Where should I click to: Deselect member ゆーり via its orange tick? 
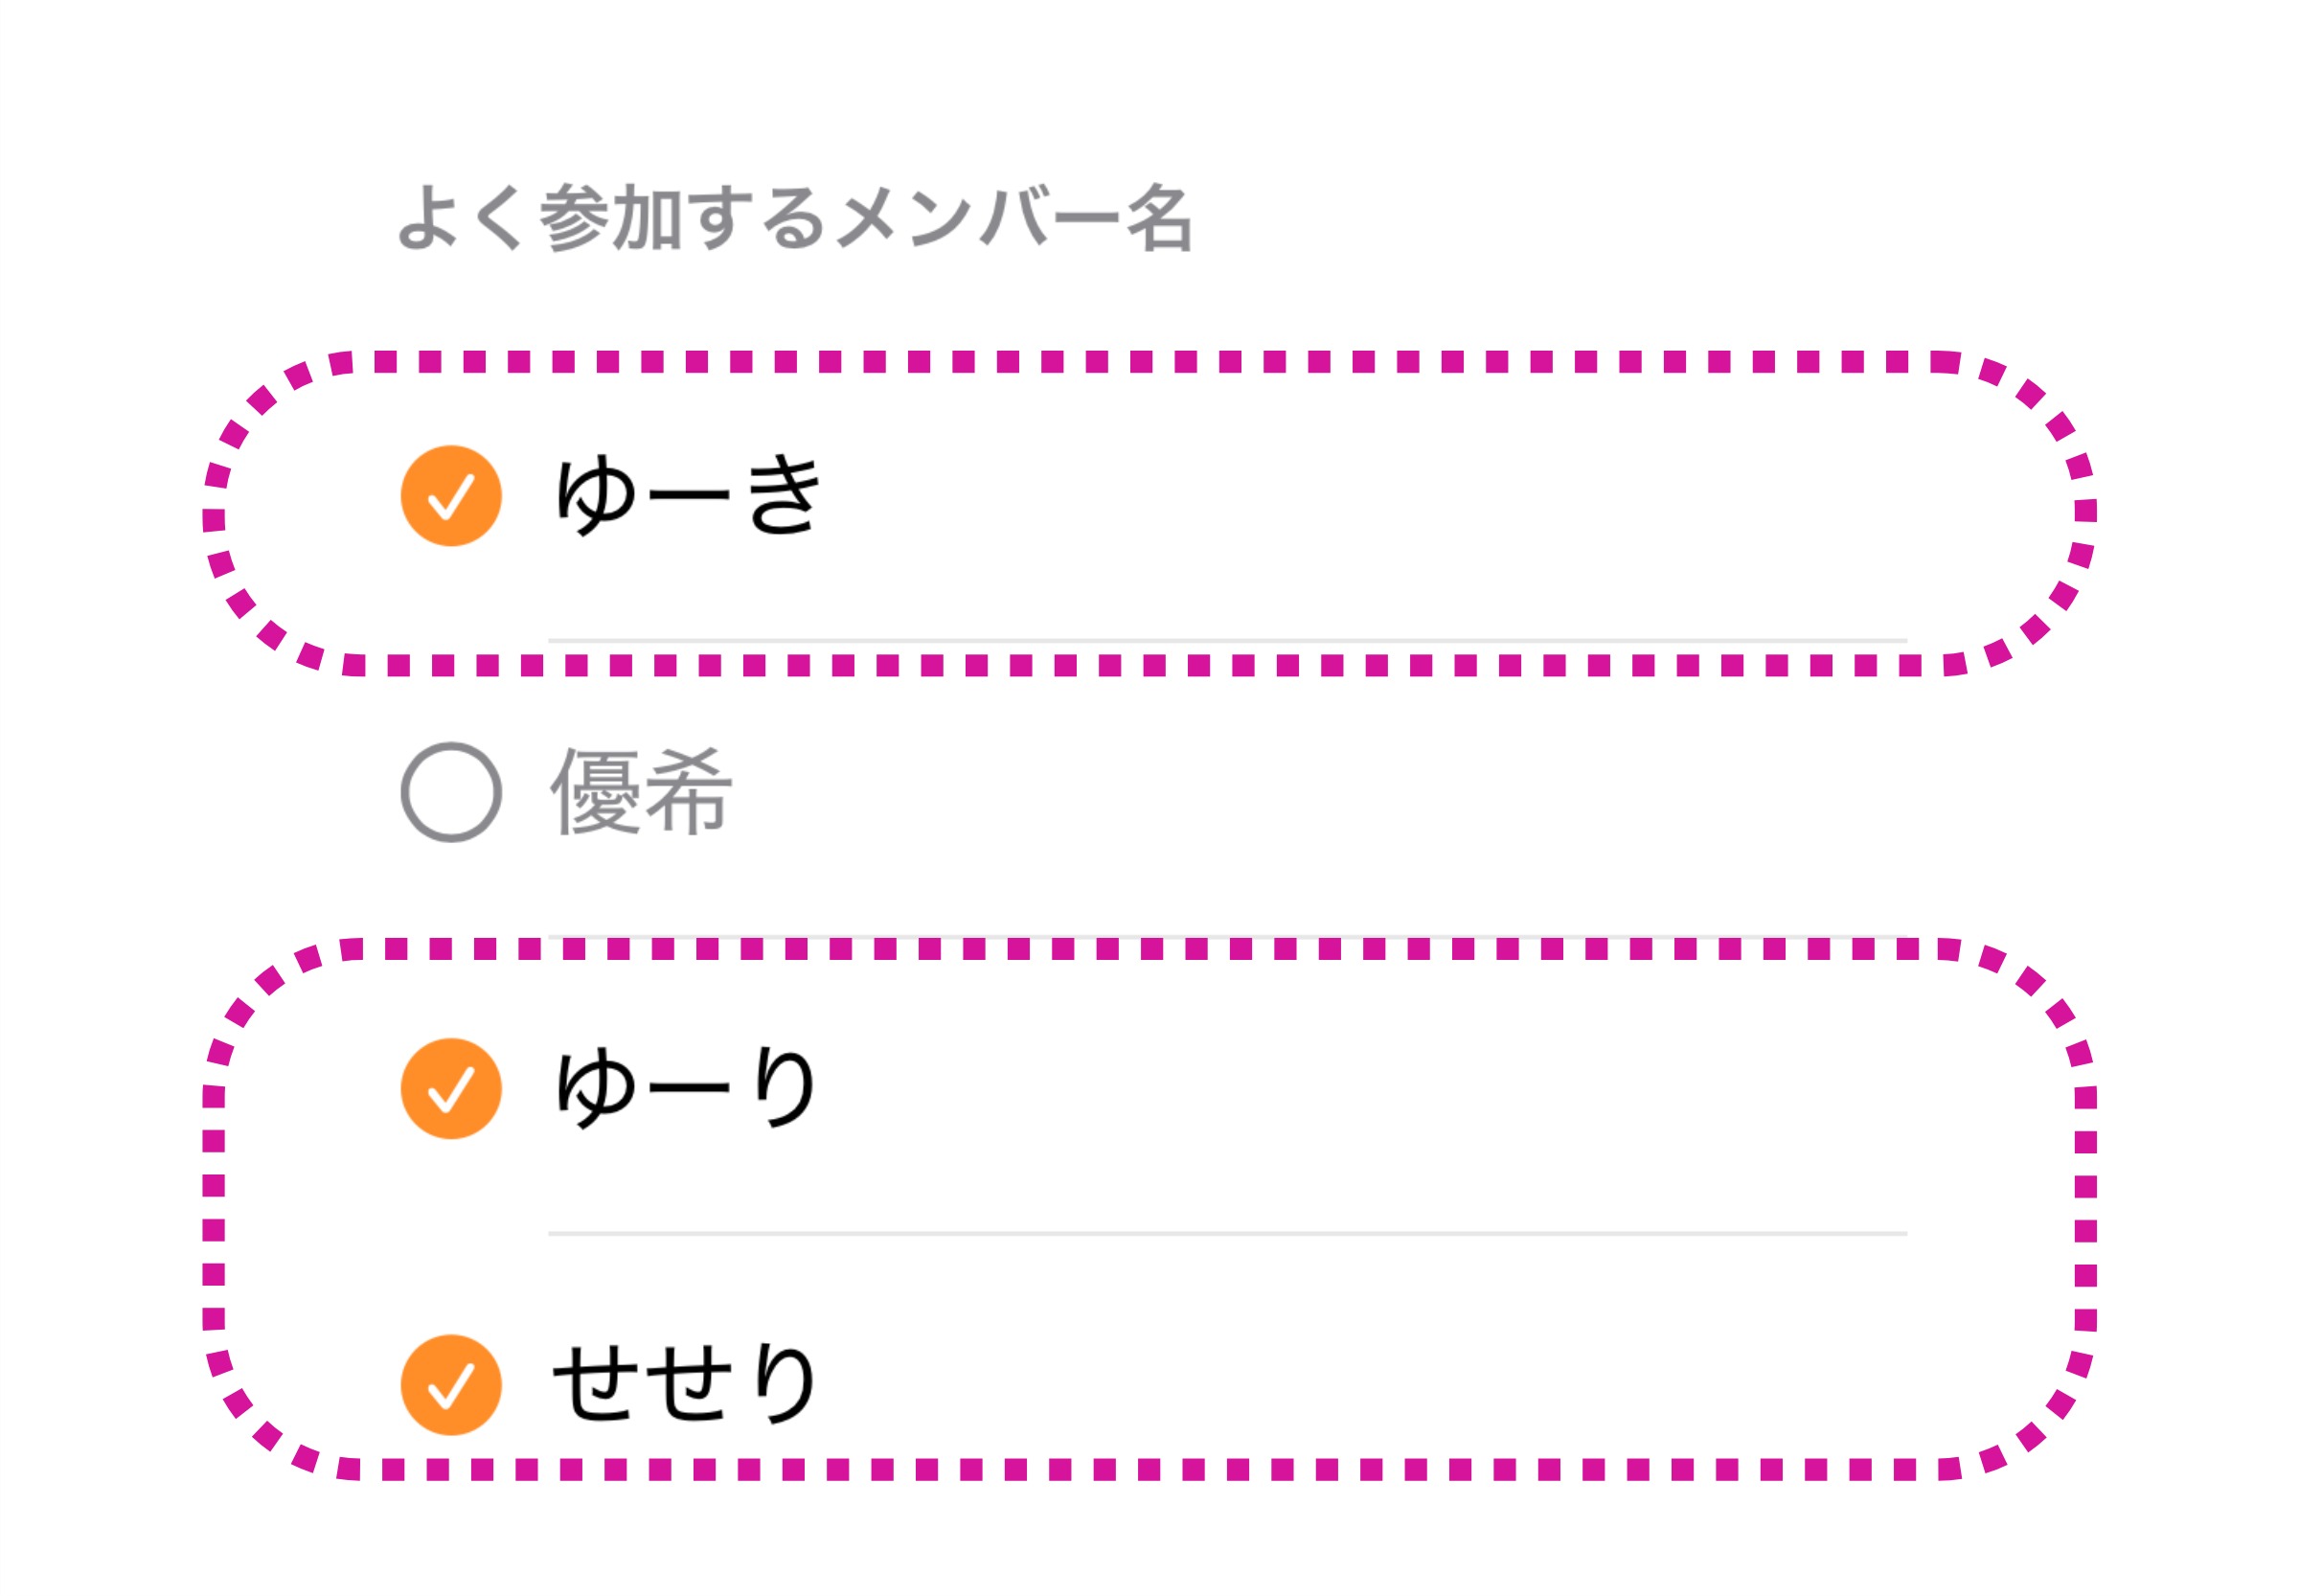[x=450, y=1089]
